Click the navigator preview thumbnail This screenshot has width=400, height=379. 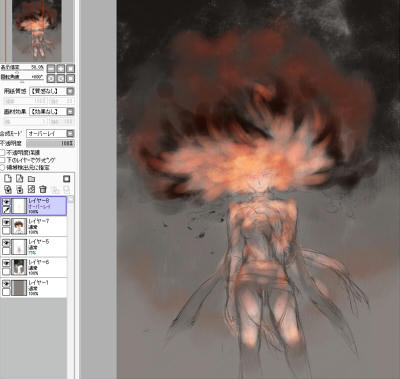tap(37, 31)
